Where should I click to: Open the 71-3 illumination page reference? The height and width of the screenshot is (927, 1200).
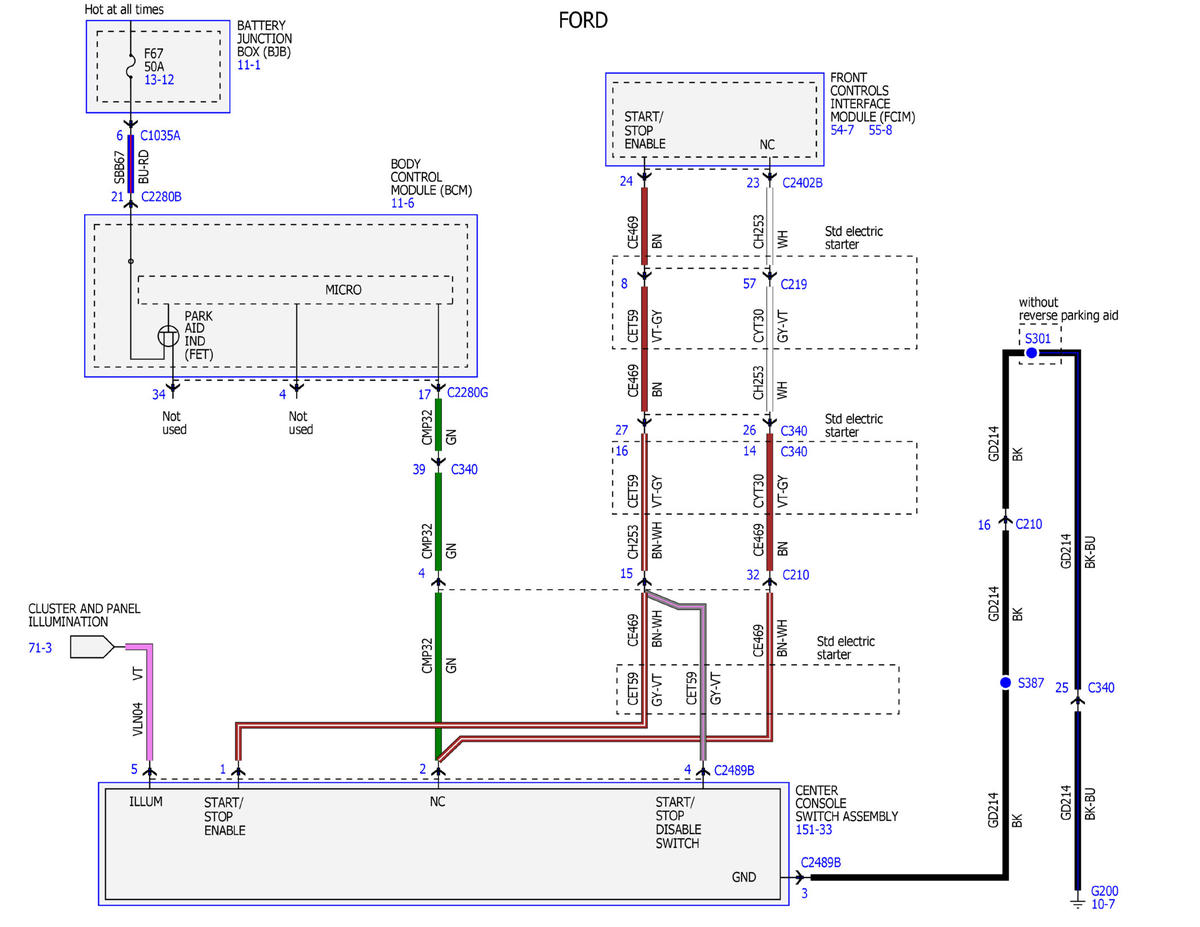coord(41,648)
